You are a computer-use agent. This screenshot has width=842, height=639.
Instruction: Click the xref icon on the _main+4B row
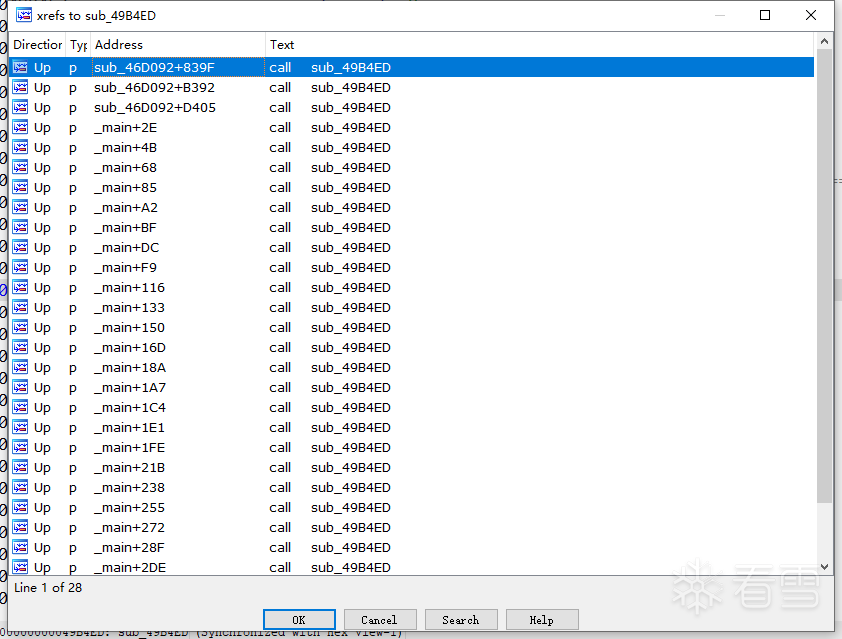pyautogui.click(x=20, y=147)
